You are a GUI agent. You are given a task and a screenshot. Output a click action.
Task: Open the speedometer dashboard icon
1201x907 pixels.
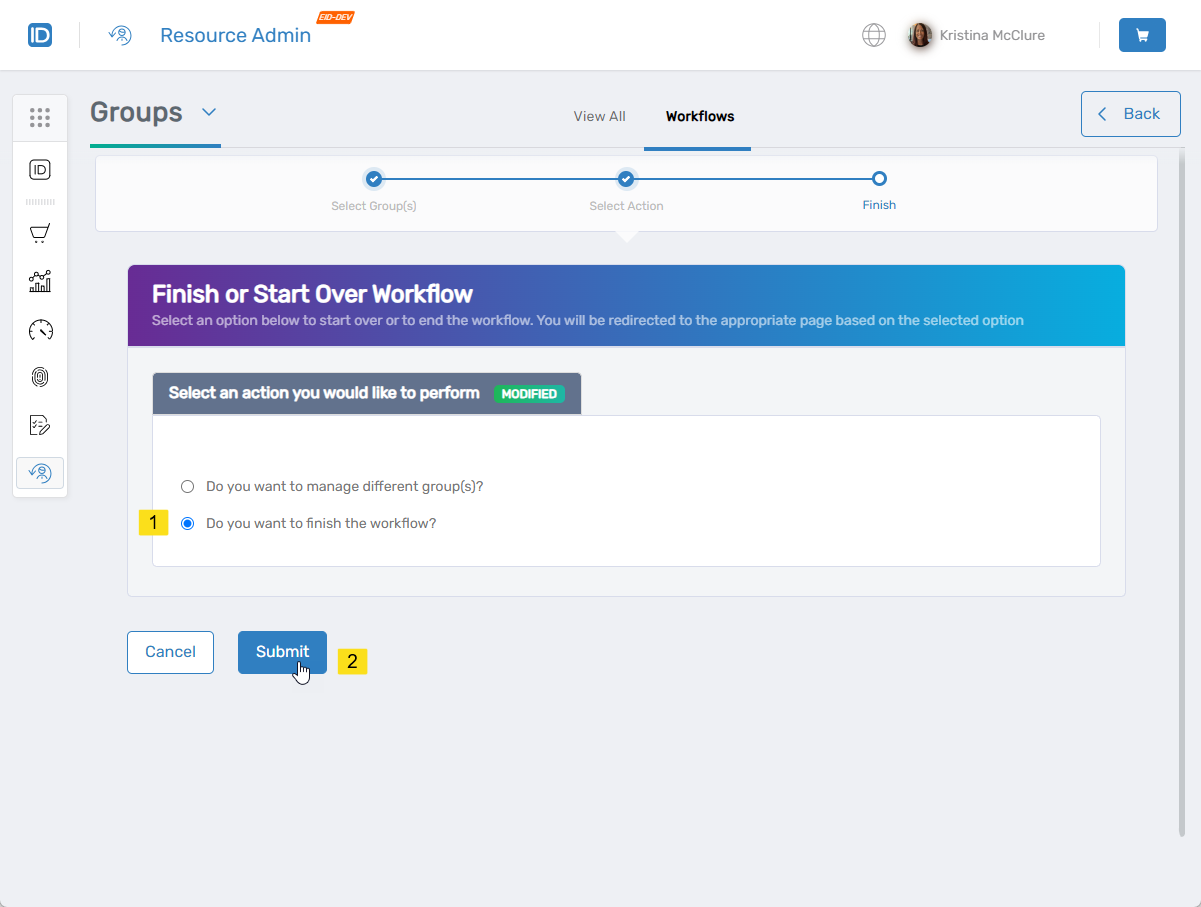pos(40,329)
